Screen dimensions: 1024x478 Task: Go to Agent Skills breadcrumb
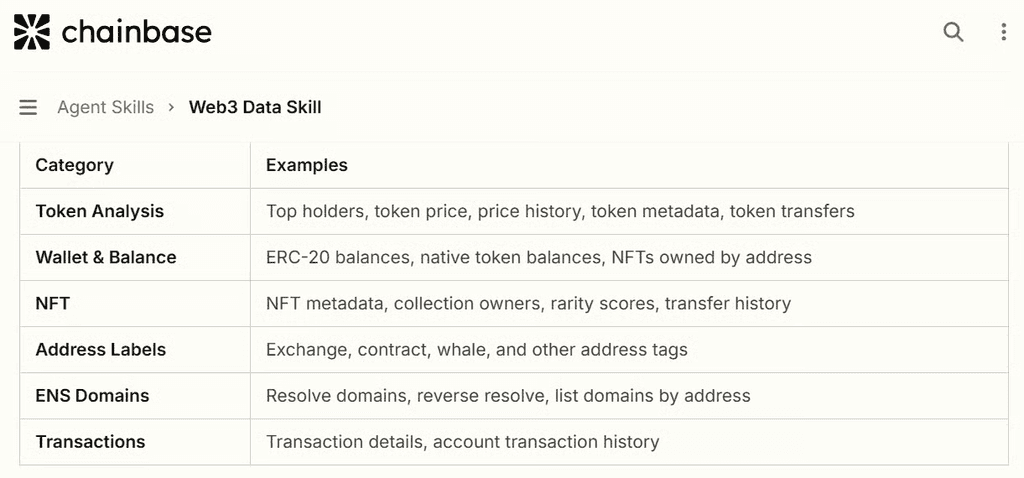point(105,107)
